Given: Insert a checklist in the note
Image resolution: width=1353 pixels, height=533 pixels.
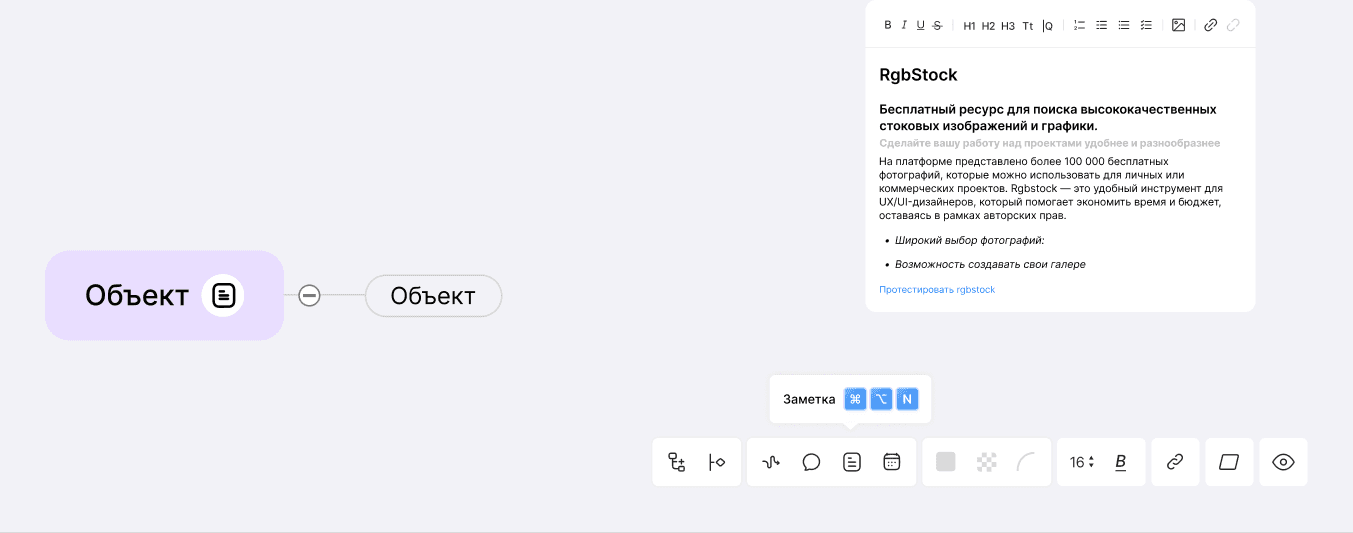Looking at the screenshot, I should point(1146,25).
